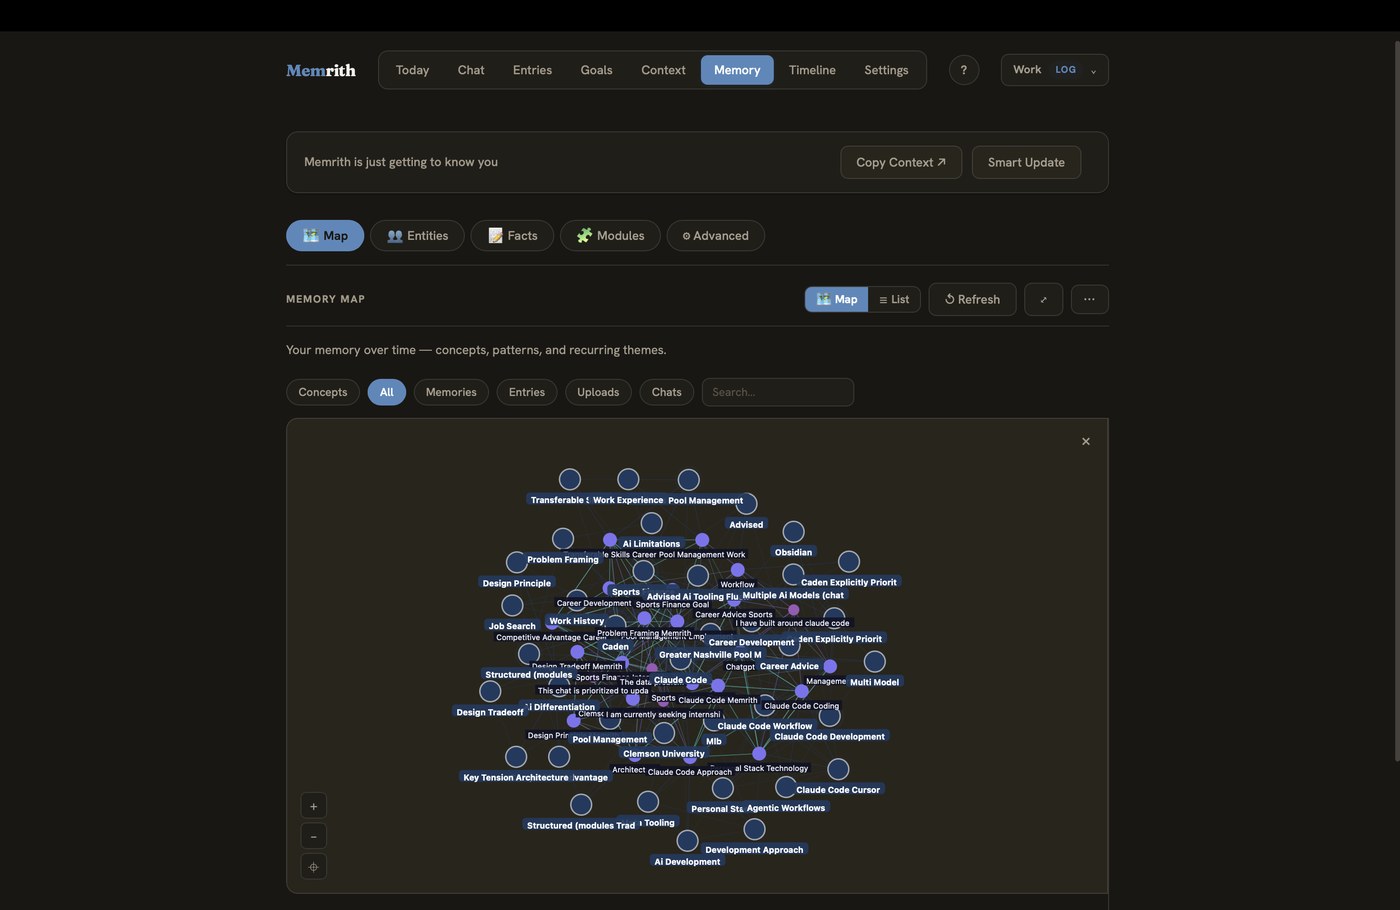The image size is (1400, 910).
Task: Filter by Entries chip
Action: click(526, 392)
